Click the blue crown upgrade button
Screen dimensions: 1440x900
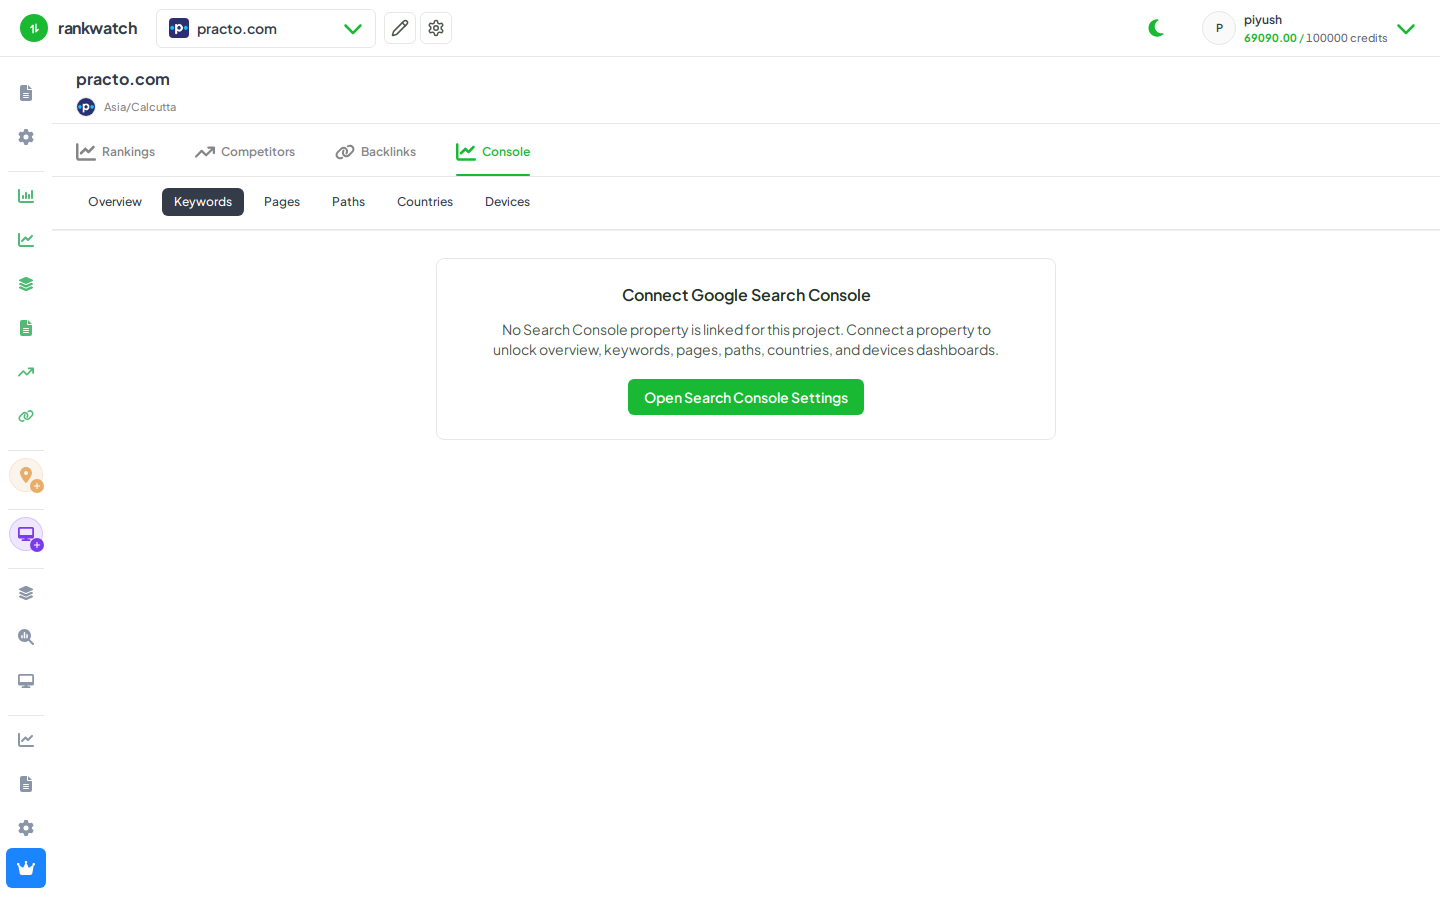tap(26, 868)
